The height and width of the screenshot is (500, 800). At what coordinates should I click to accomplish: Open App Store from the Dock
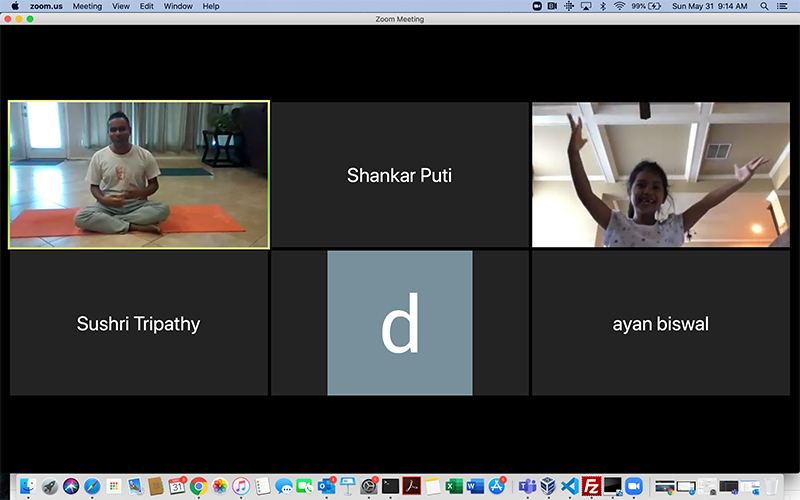tap(496, 486)
